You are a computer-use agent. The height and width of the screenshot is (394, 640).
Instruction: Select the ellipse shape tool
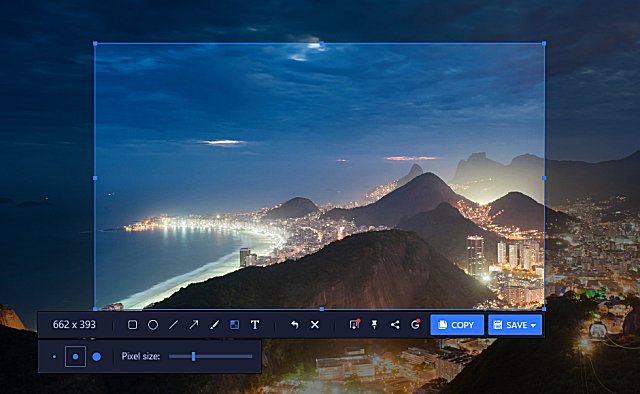tap(153, 325)
